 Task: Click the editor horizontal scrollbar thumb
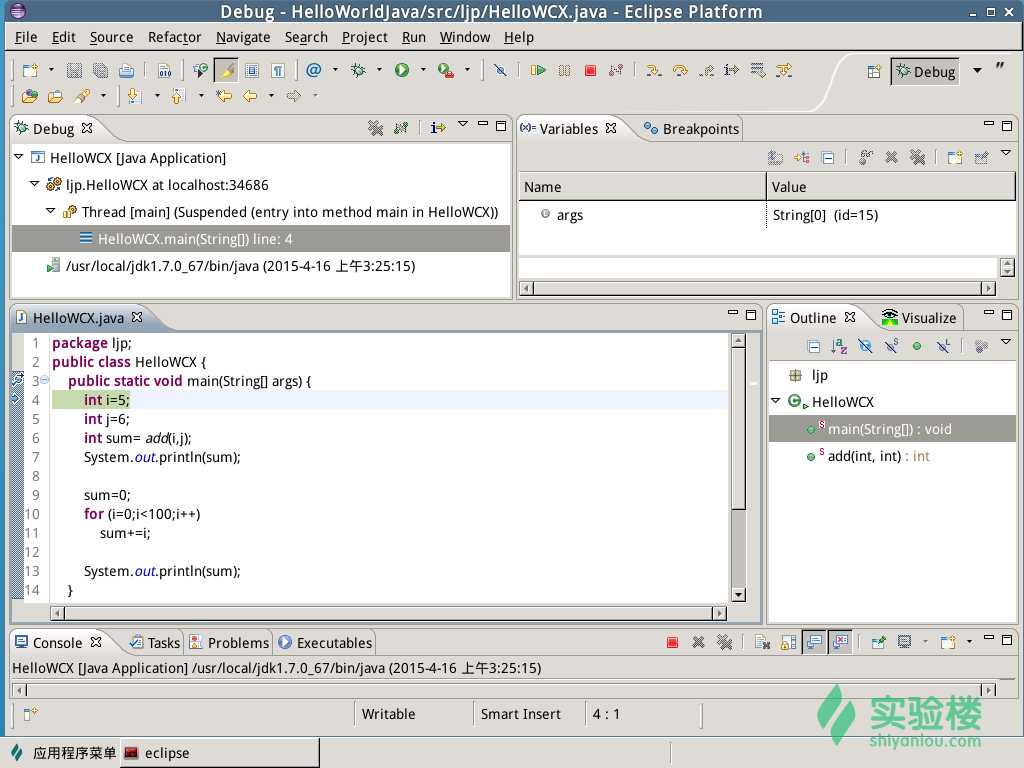(x=387, y=613)
